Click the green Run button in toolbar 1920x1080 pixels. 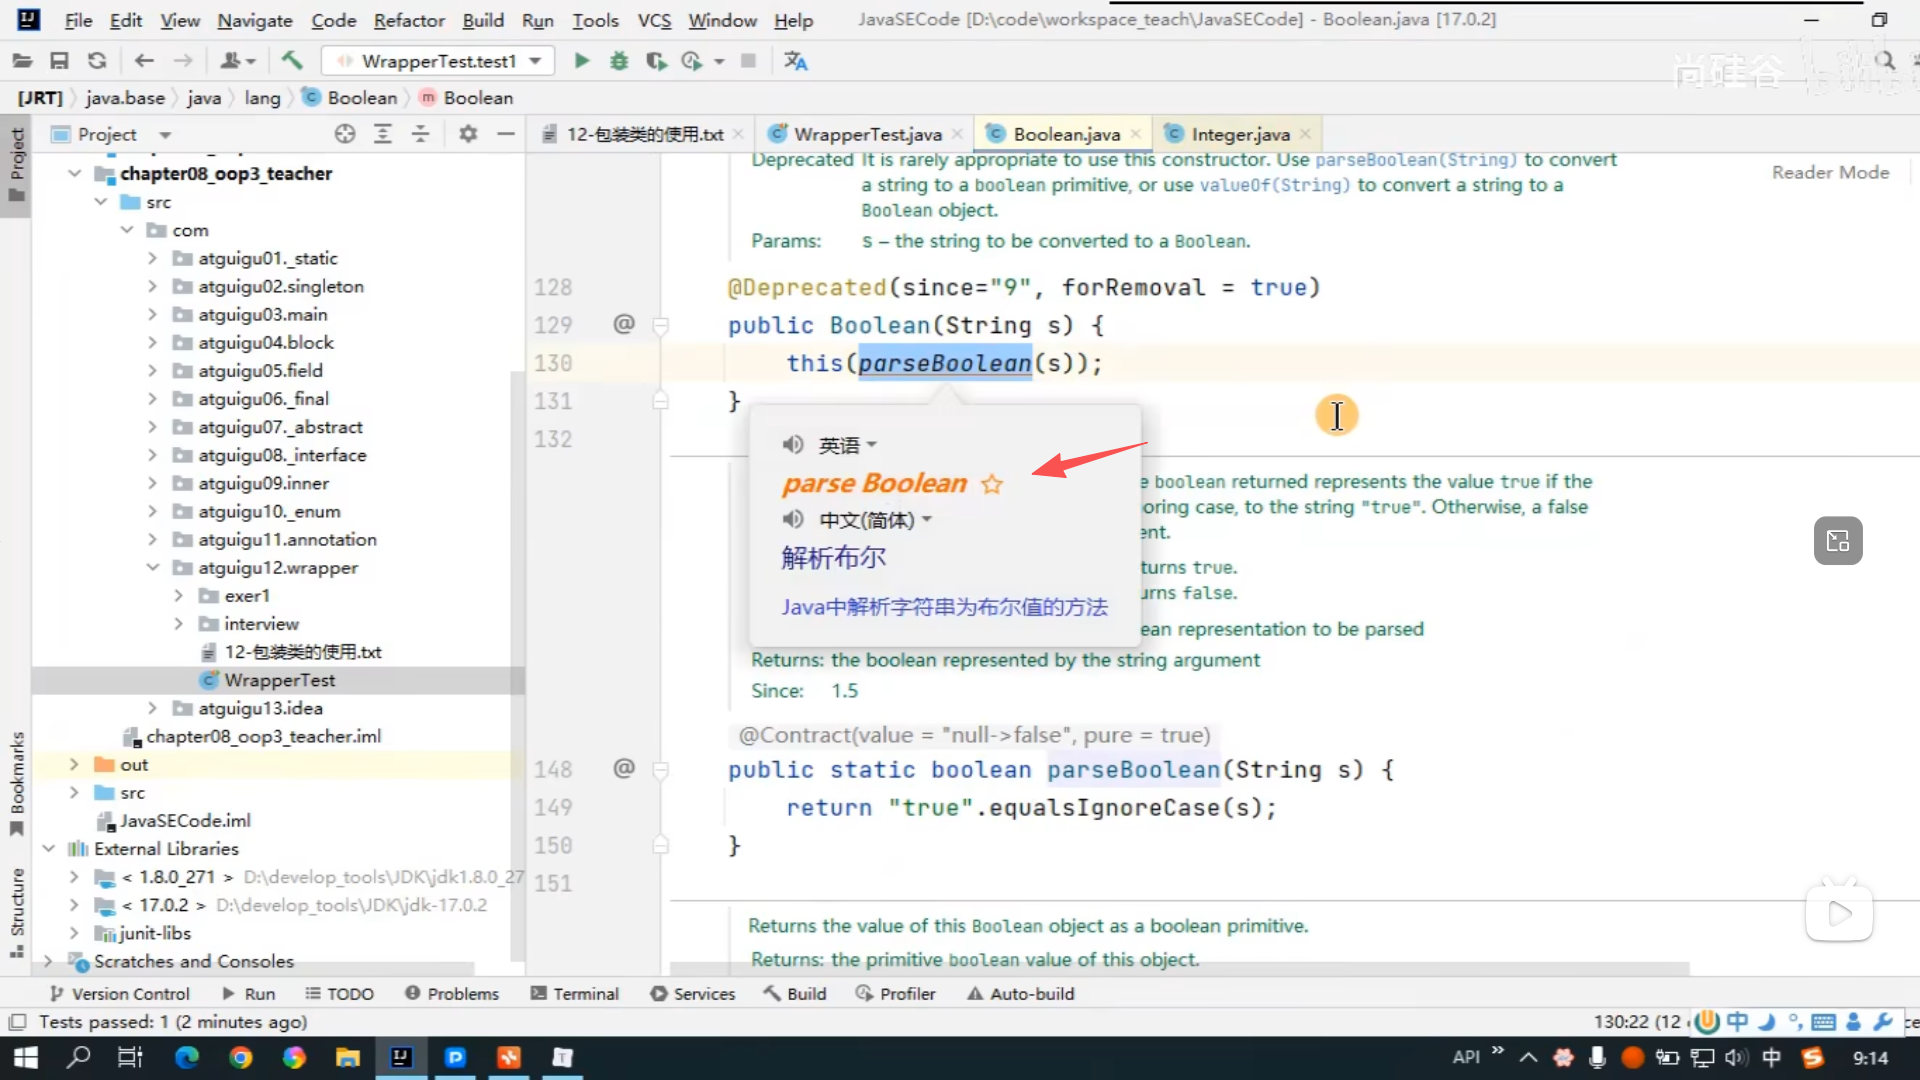click(581, 61)
